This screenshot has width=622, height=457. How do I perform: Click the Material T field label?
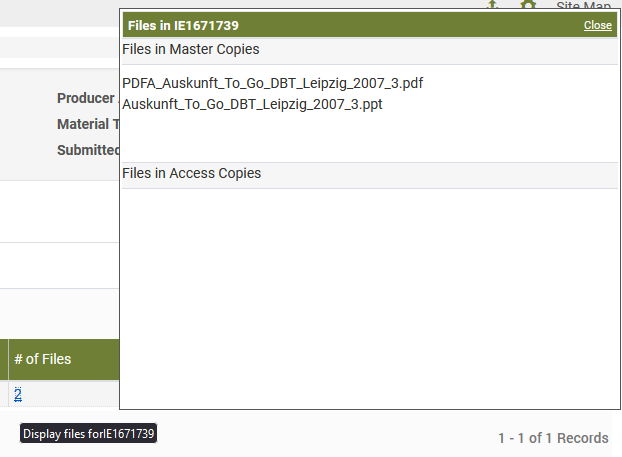coord(88,124)
